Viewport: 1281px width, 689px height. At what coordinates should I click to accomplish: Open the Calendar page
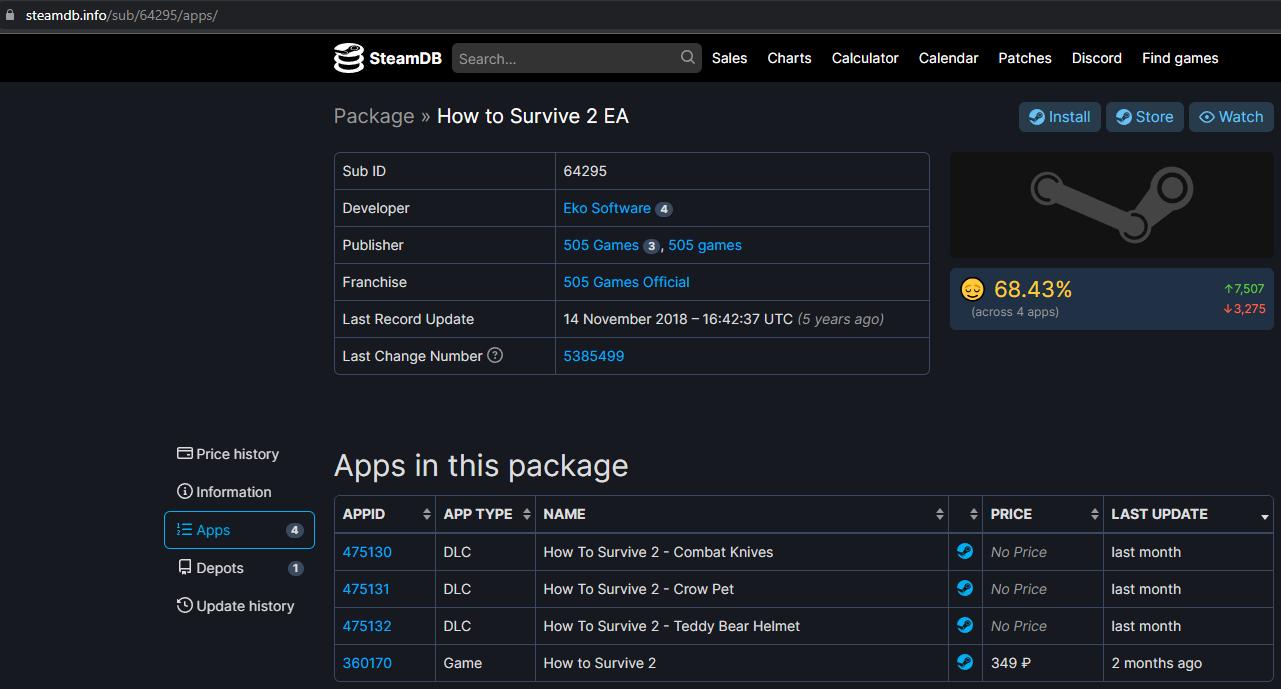coord(948,58)
